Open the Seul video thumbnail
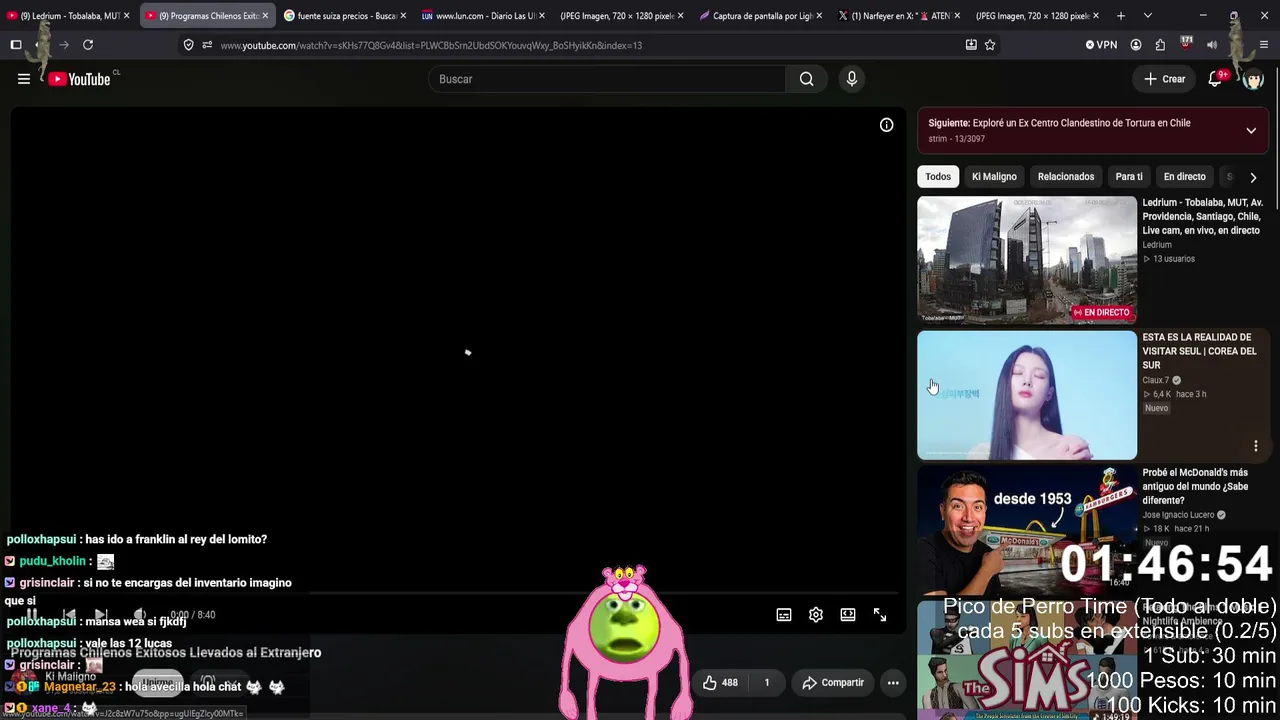Viewport: 1280px width, 720px height. pos(1027,396)
